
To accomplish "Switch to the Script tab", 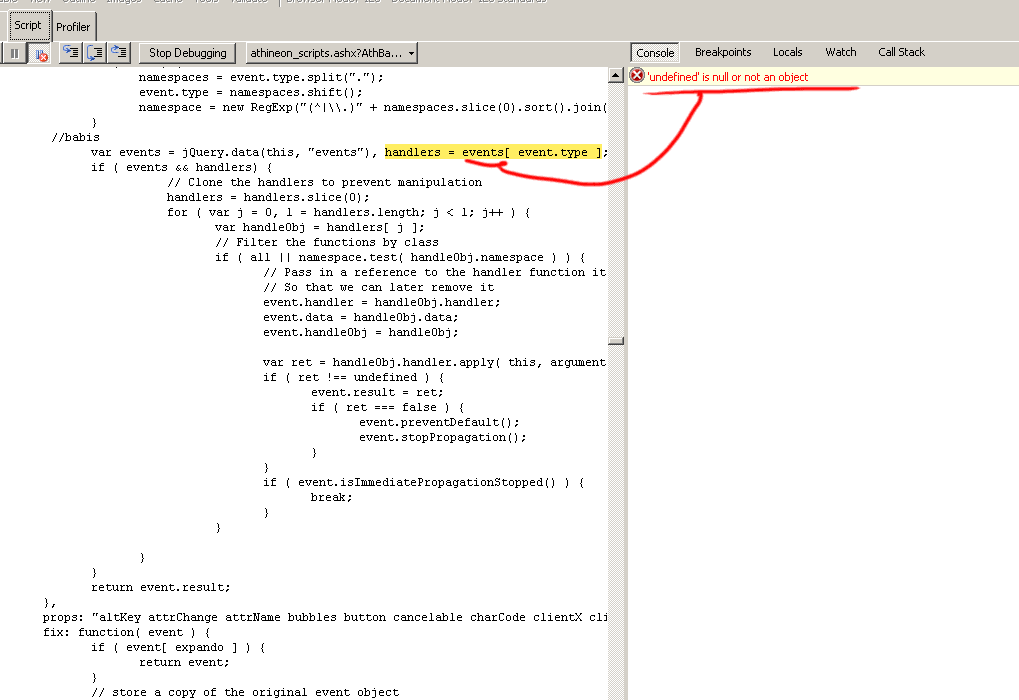I will pos(27,26).
